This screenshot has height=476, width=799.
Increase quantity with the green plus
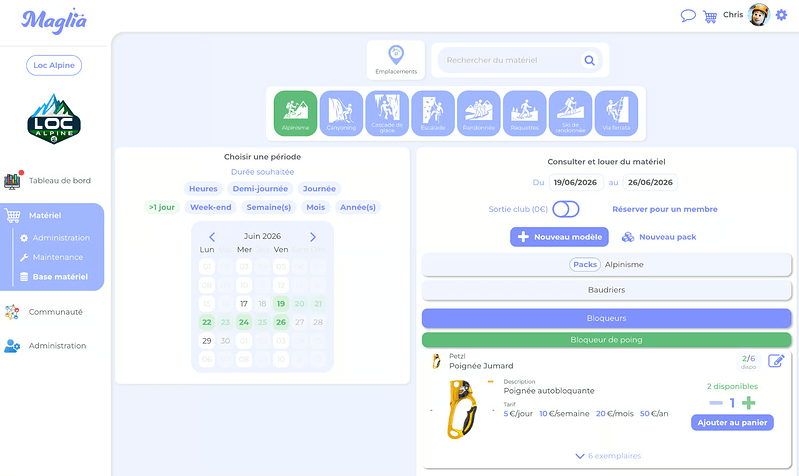tap(748, 403)
